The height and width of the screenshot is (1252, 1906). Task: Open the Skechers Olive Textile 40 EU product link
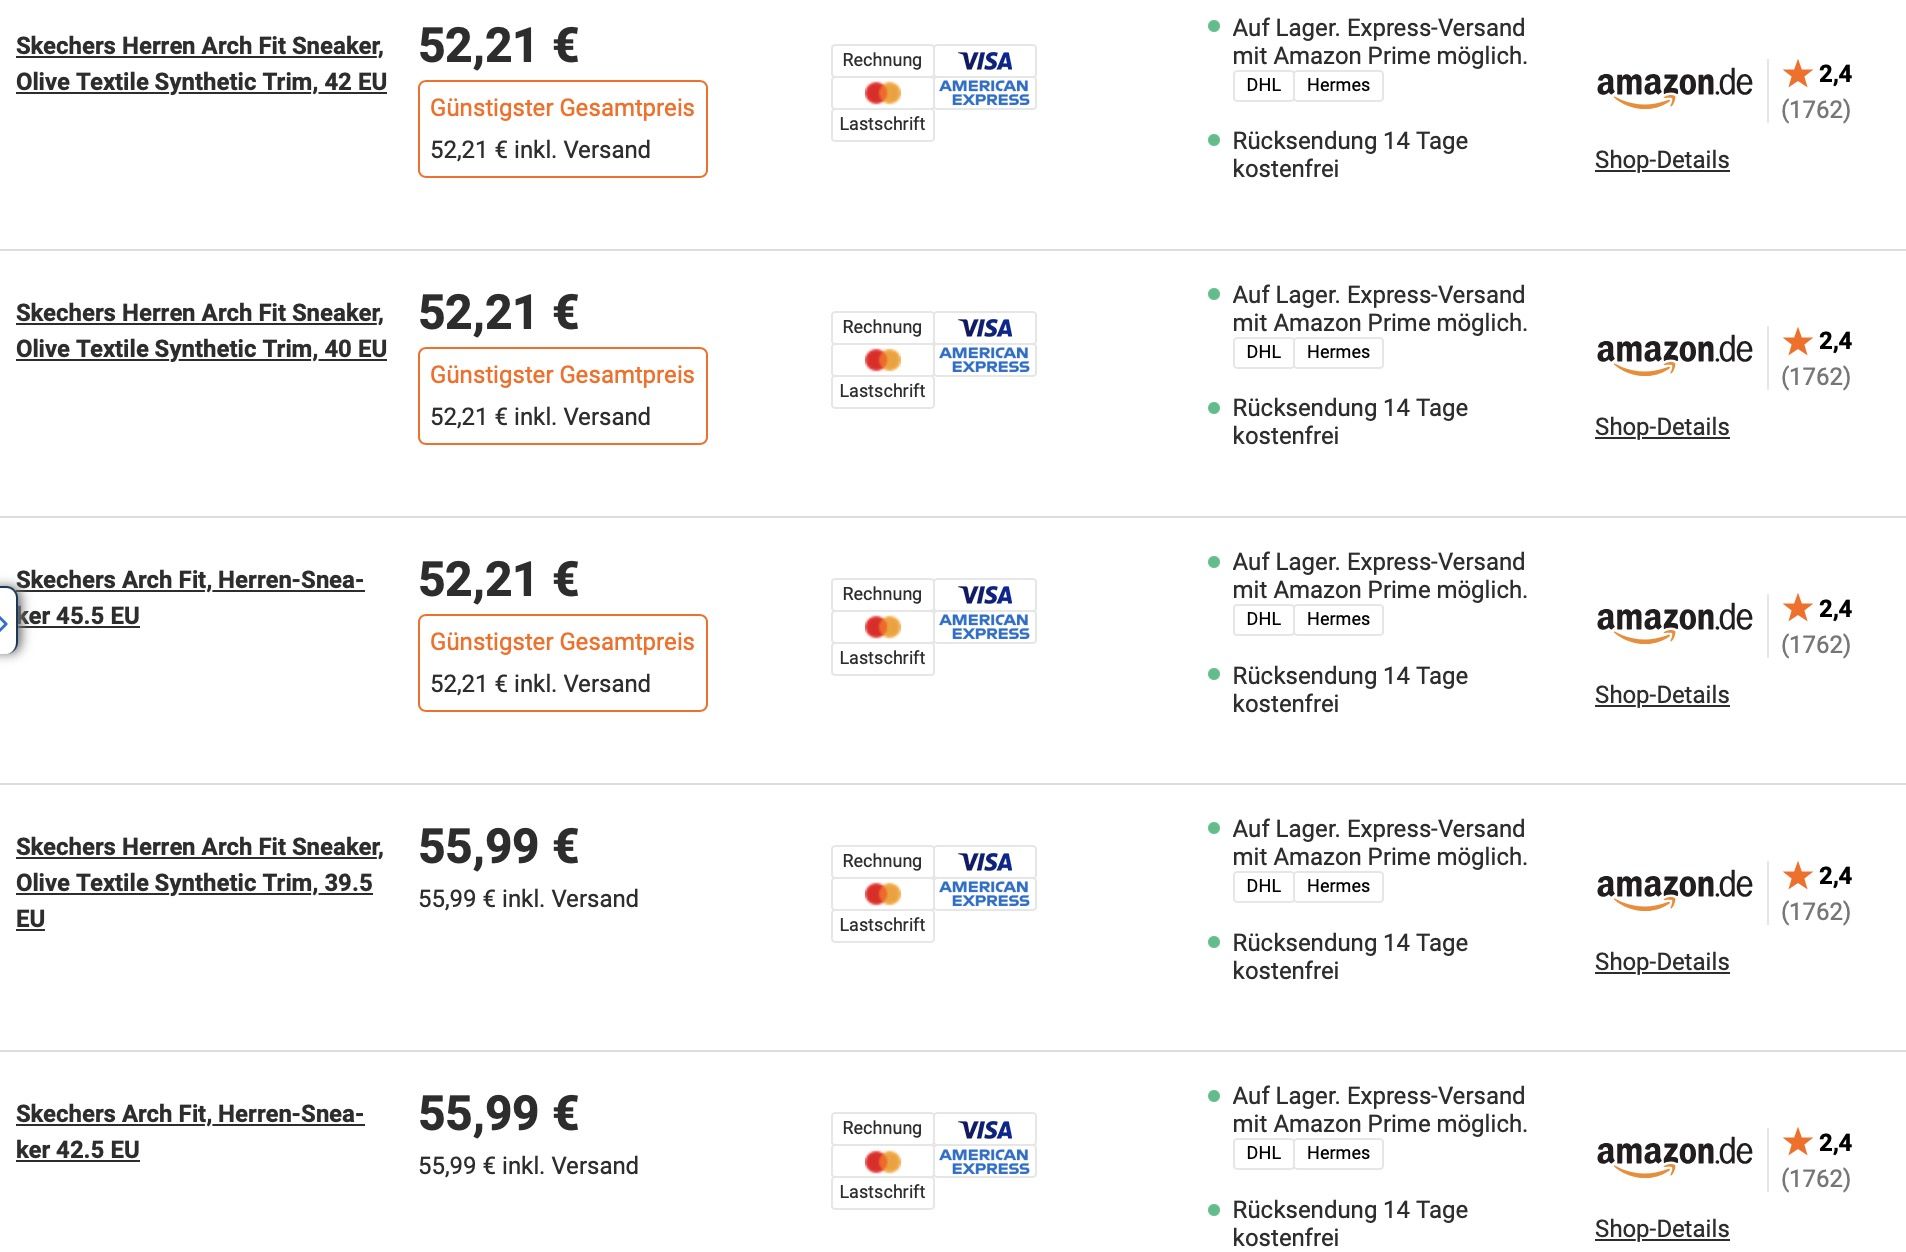[201, 331]
